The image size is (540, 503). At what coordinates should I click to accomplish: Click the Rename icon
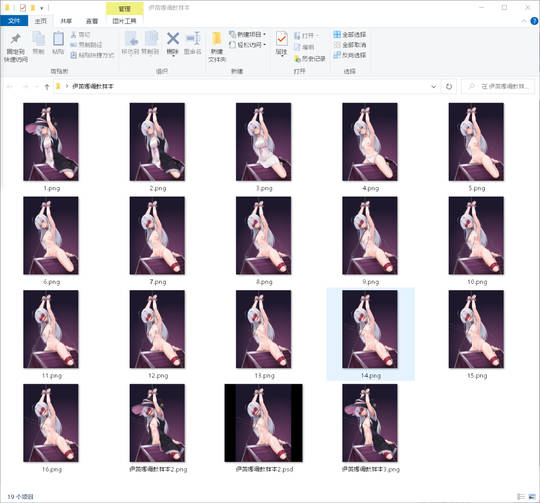(193, 39)
